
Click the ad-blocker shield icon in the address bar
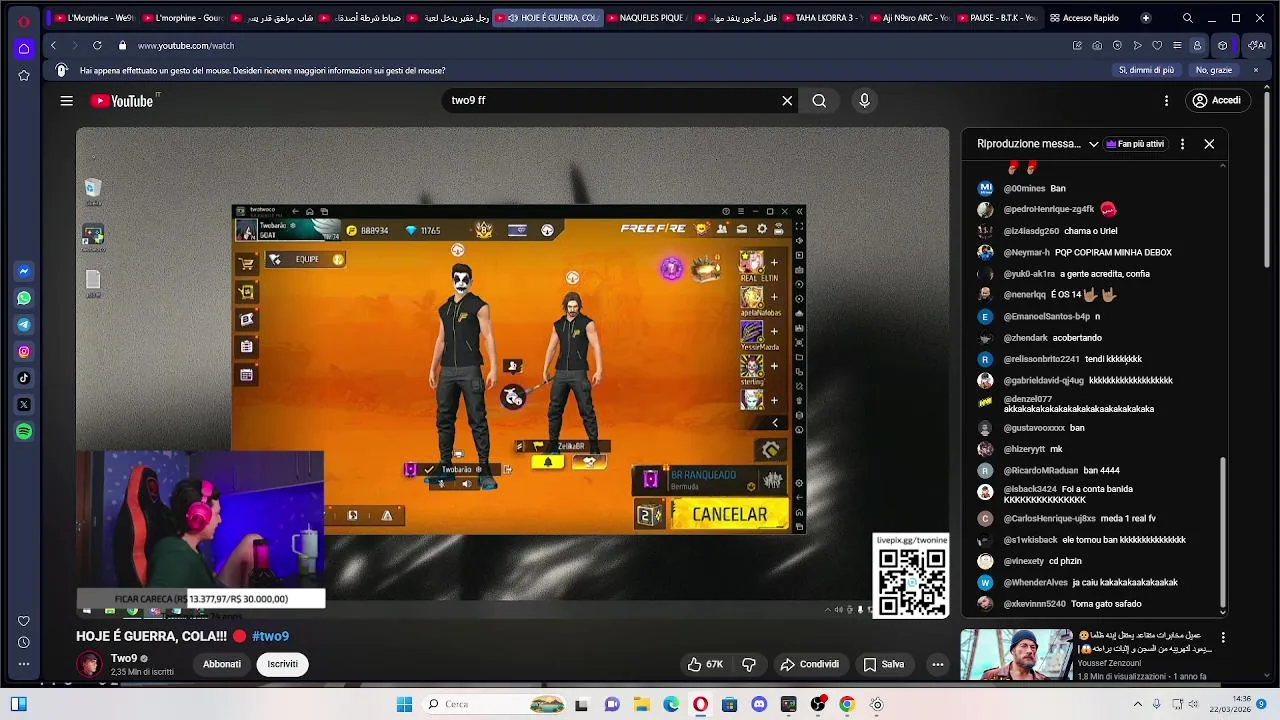pos(1117,45)
